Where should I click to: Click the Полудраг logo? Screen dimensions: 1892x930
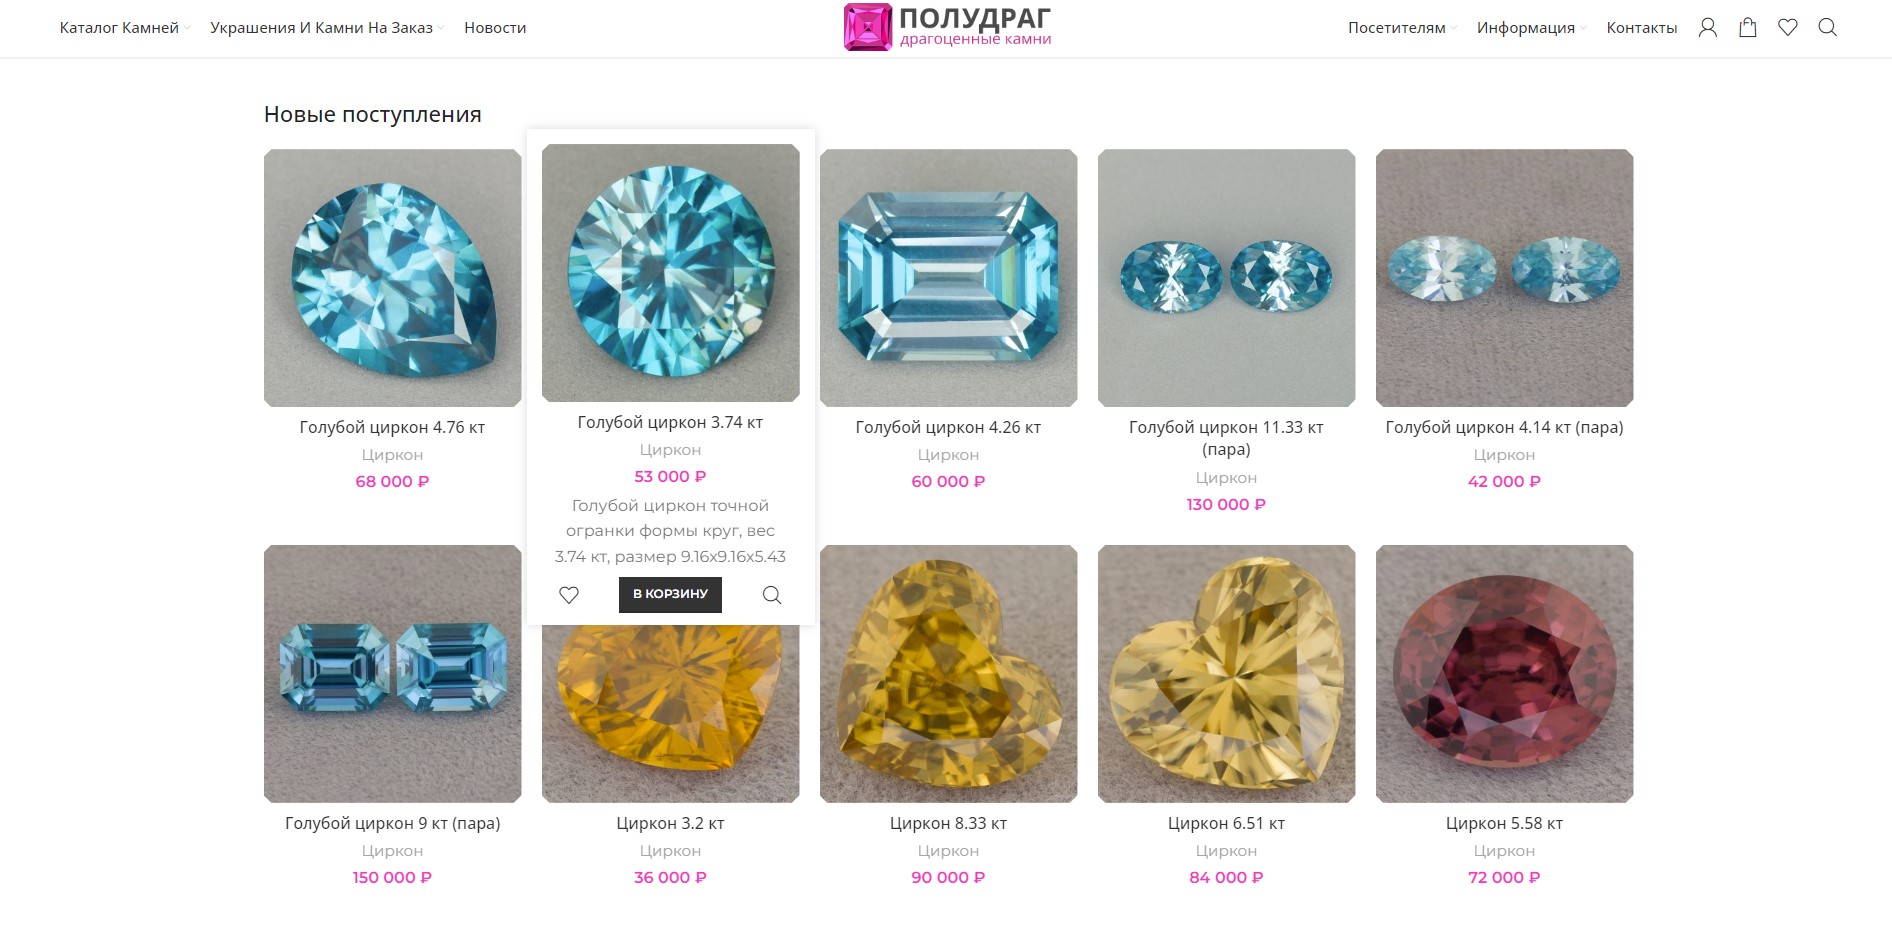tap(947, 27)
